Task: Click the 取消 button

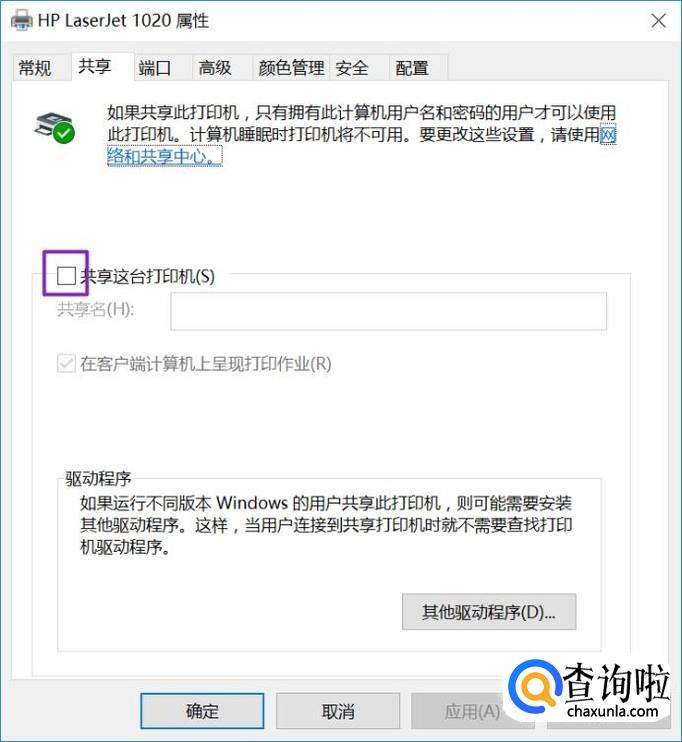Action: click(338, 711)
